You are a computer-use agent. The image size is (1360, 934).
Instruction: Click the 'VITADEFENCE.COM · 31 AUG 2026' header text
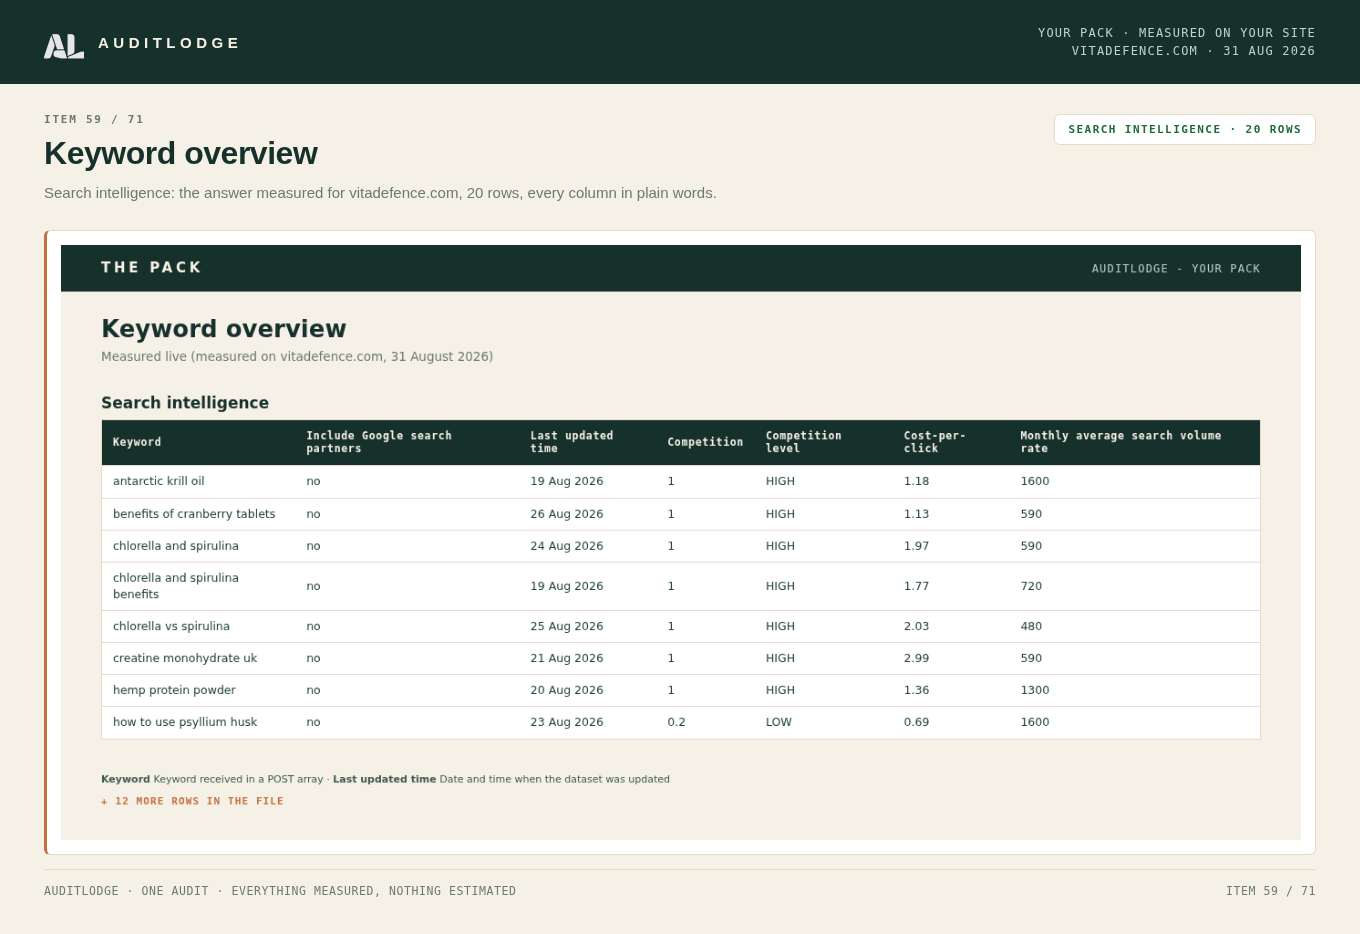1194,51
